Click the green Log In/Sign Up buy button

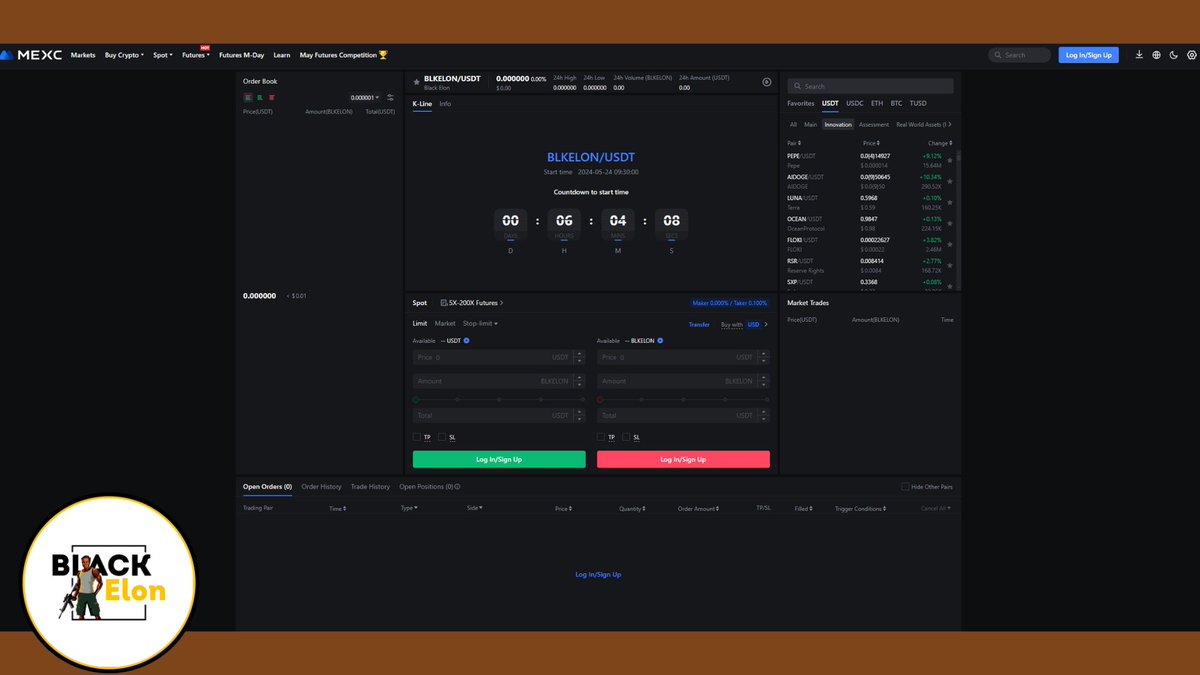tap(499, 460)
